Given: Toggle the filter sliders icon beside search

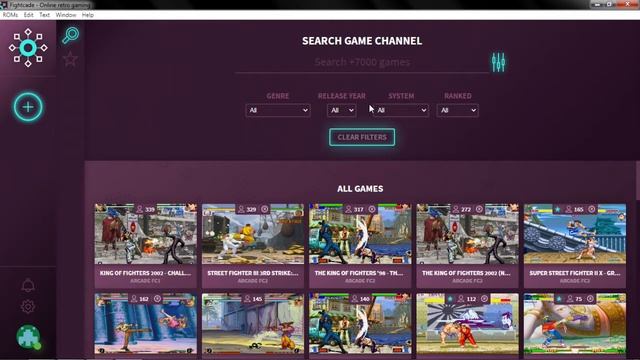Looking at the screenshot, I should tap(498, 62).
